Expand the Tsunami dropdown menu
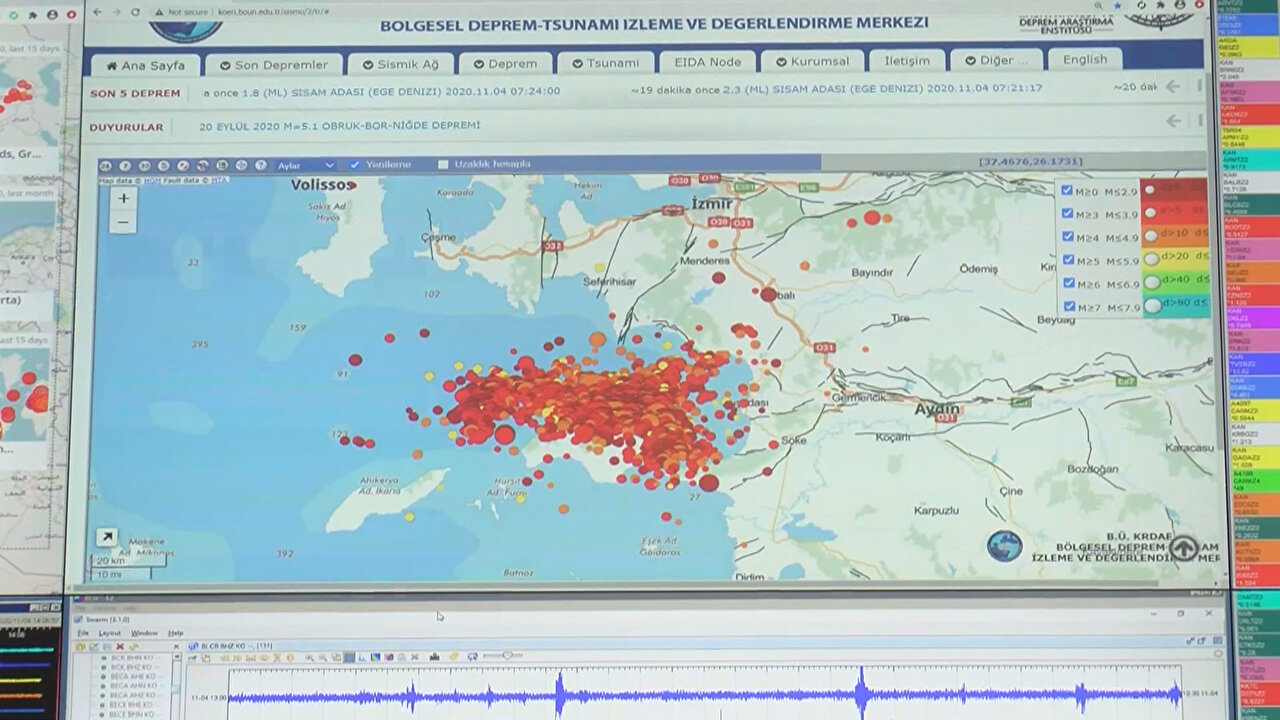 click(605, 62)
